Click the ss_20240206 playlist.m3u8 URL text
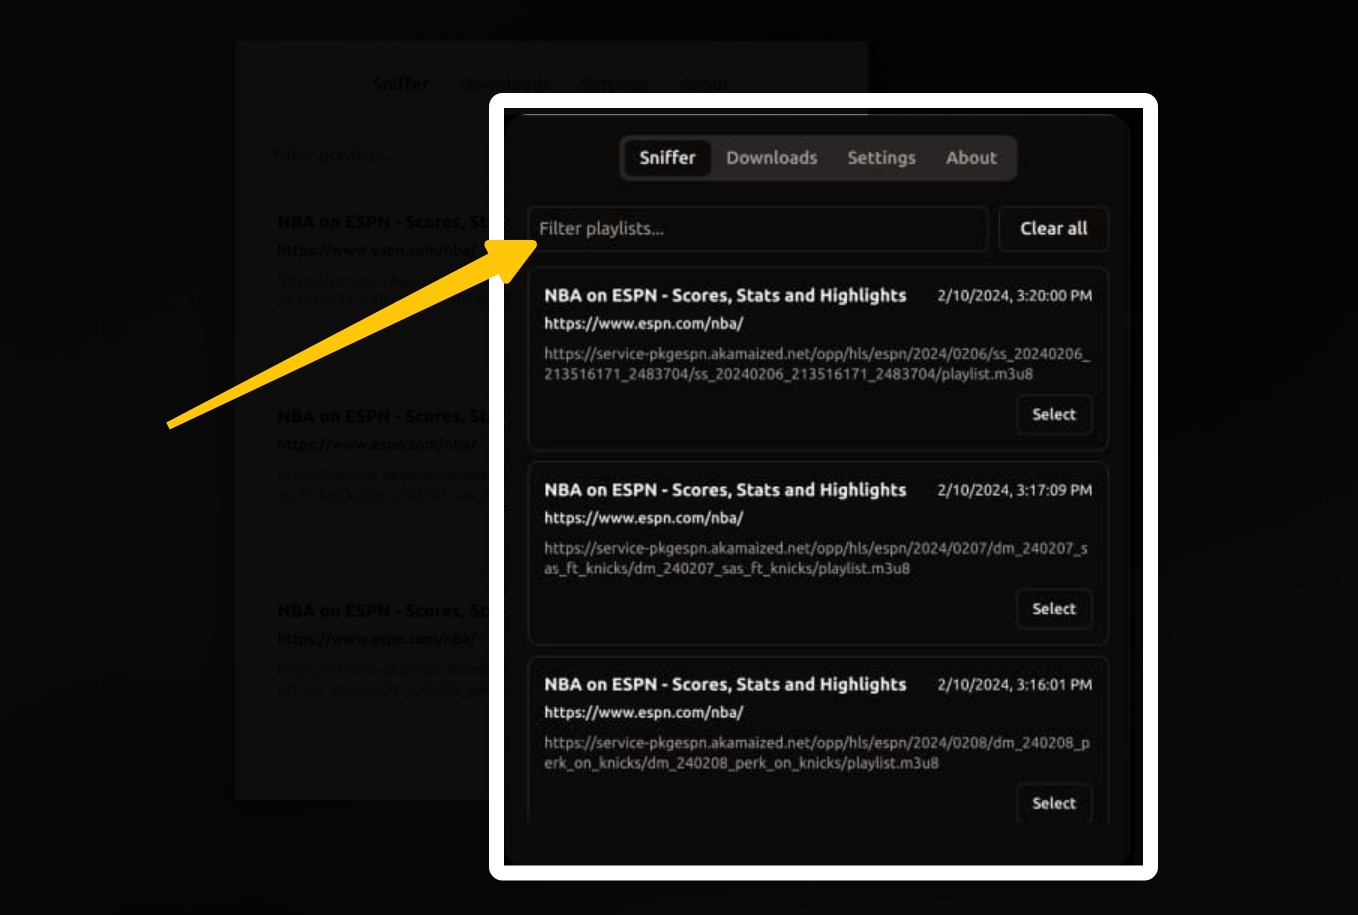This screenshot has height=915, width=1358. (x=817, y=364)
